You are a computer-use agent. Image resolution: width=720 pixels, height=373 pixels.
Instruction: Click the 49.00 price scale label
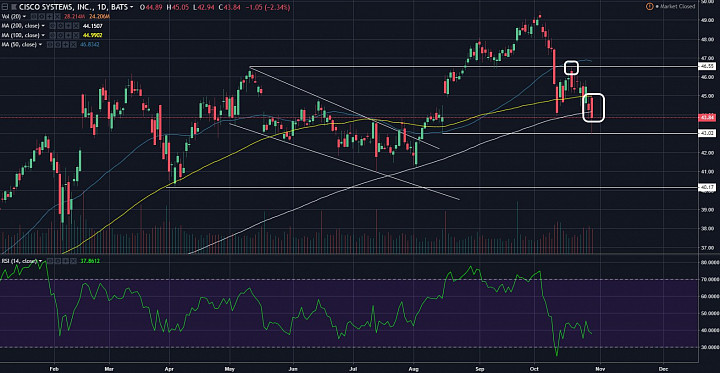[x=707, y=20]
